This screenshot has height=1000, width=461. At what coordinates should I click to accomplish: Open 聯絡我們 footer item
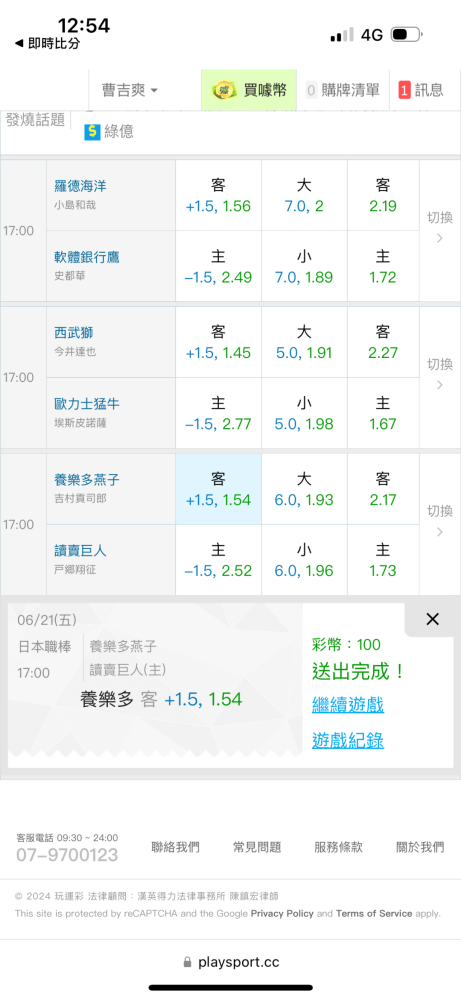pos(175,847)
